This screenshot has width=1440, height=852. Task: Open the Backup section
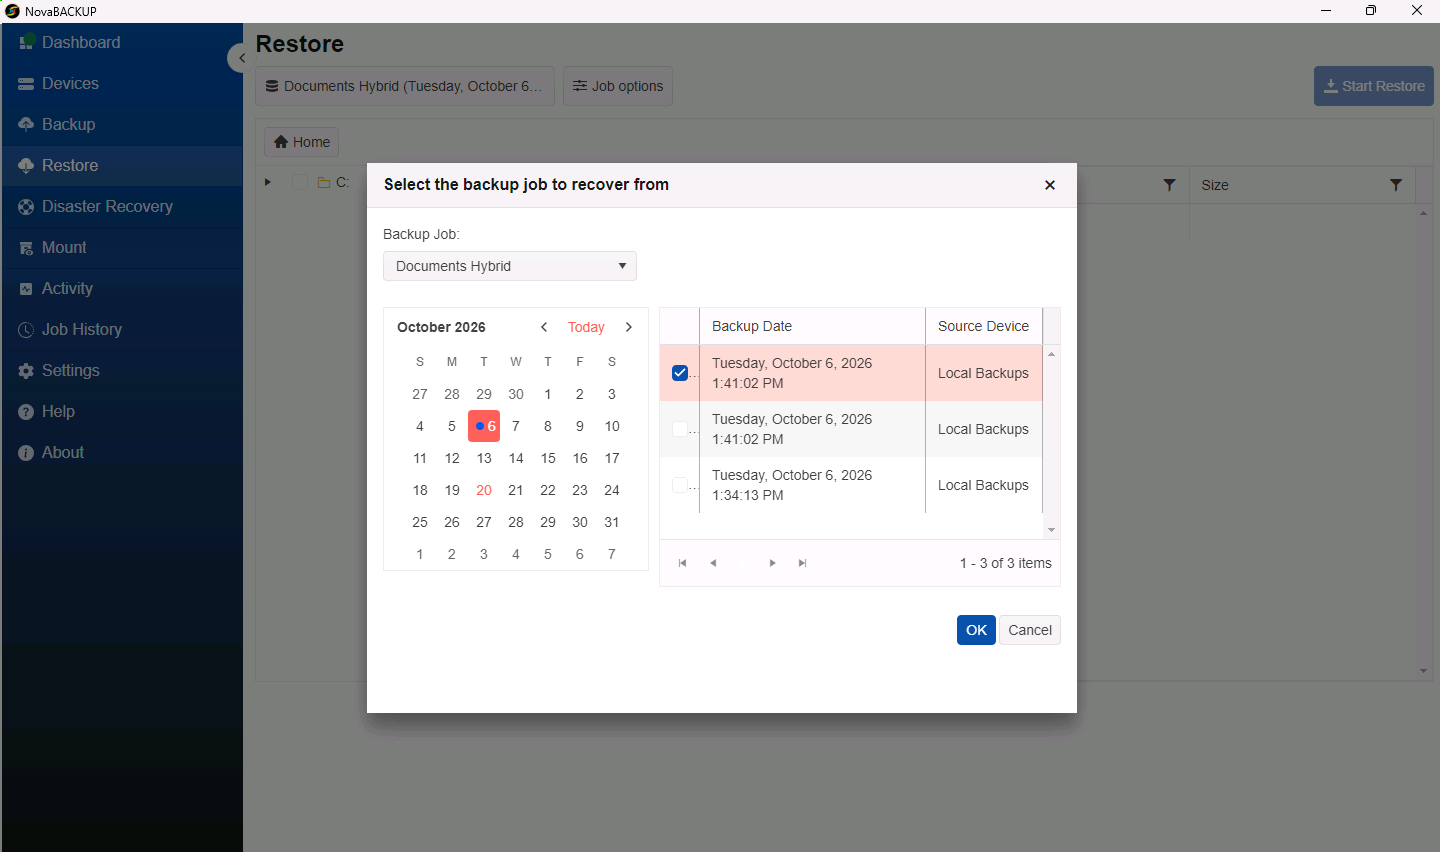point(121,125)
